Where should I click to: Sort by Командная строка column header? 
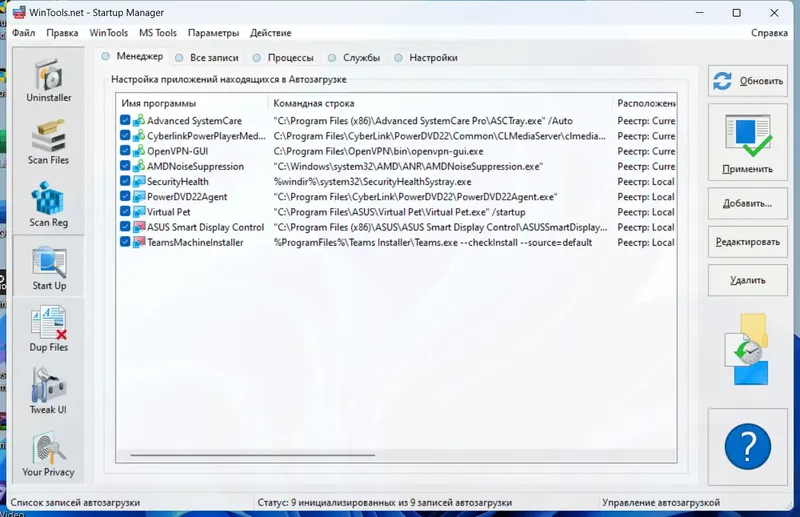440,103
